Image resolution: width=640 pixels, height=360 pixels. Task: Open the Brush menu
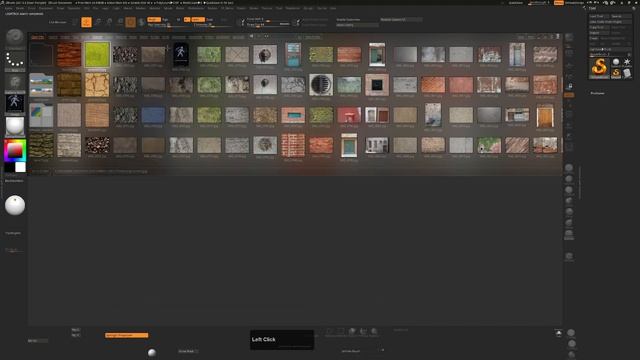[20, 8]
